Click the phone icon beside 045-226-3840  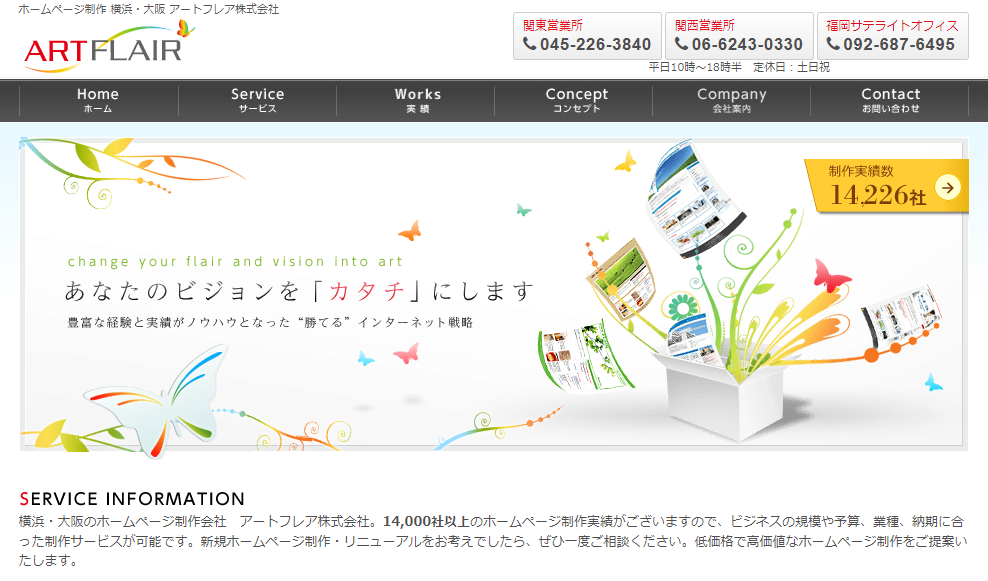point(530,45)
